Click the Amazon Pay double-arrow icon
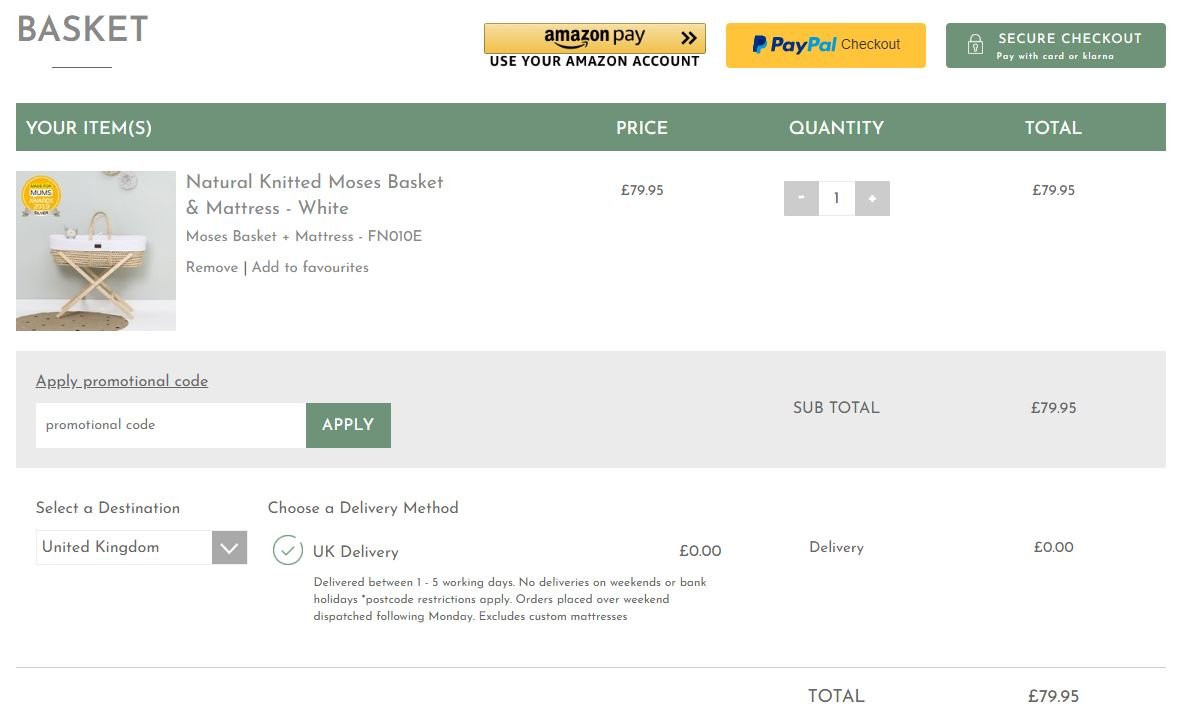Image resolution: width=1181 pixels, height=724 pixels. tap(688, 38)
